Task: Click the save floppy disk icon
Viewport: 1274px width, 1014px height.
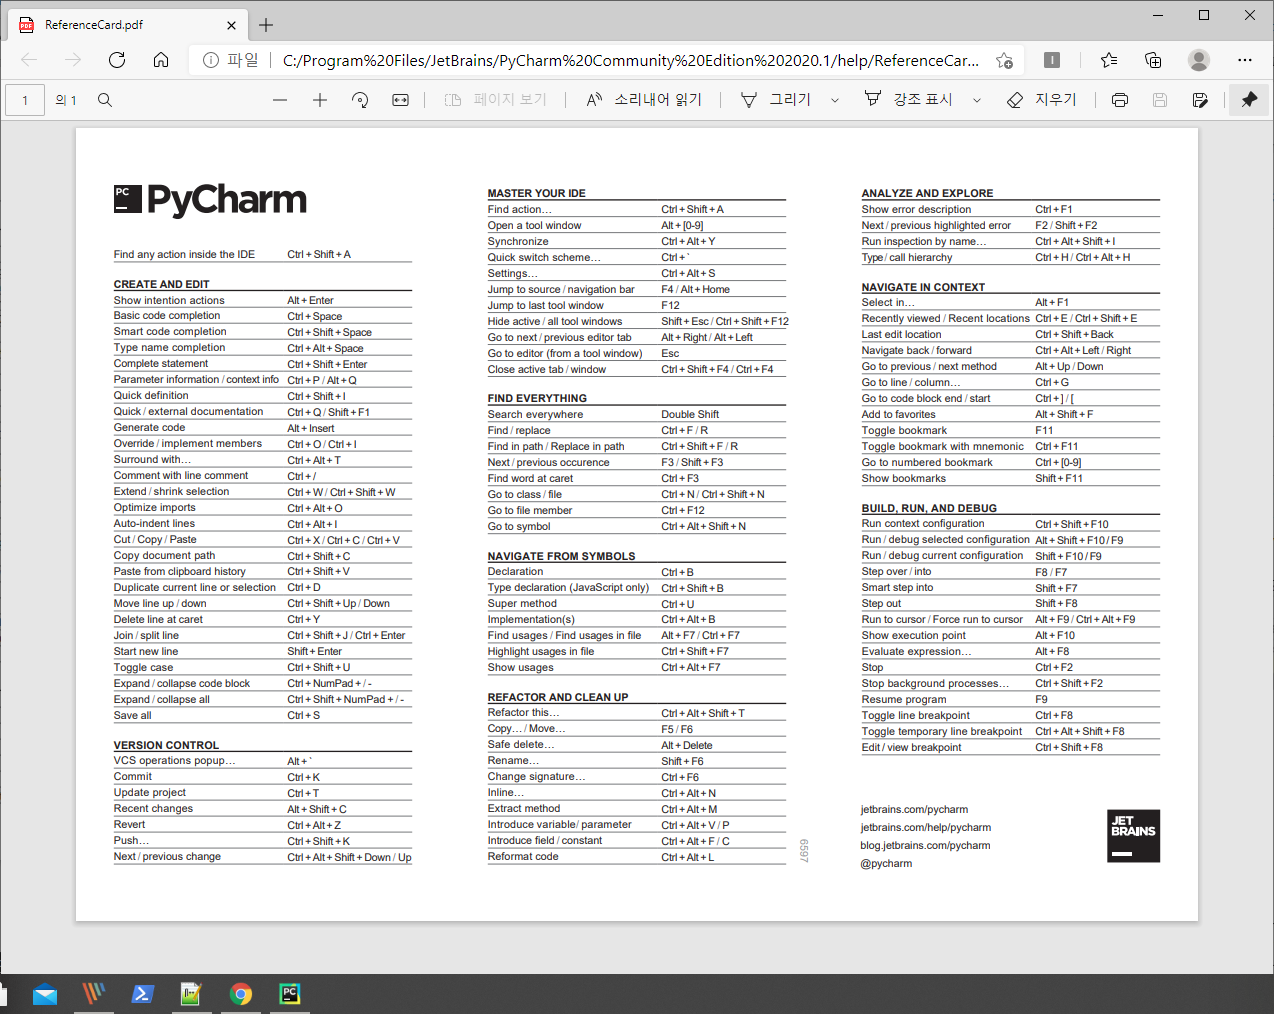Action: [1160, 100]
